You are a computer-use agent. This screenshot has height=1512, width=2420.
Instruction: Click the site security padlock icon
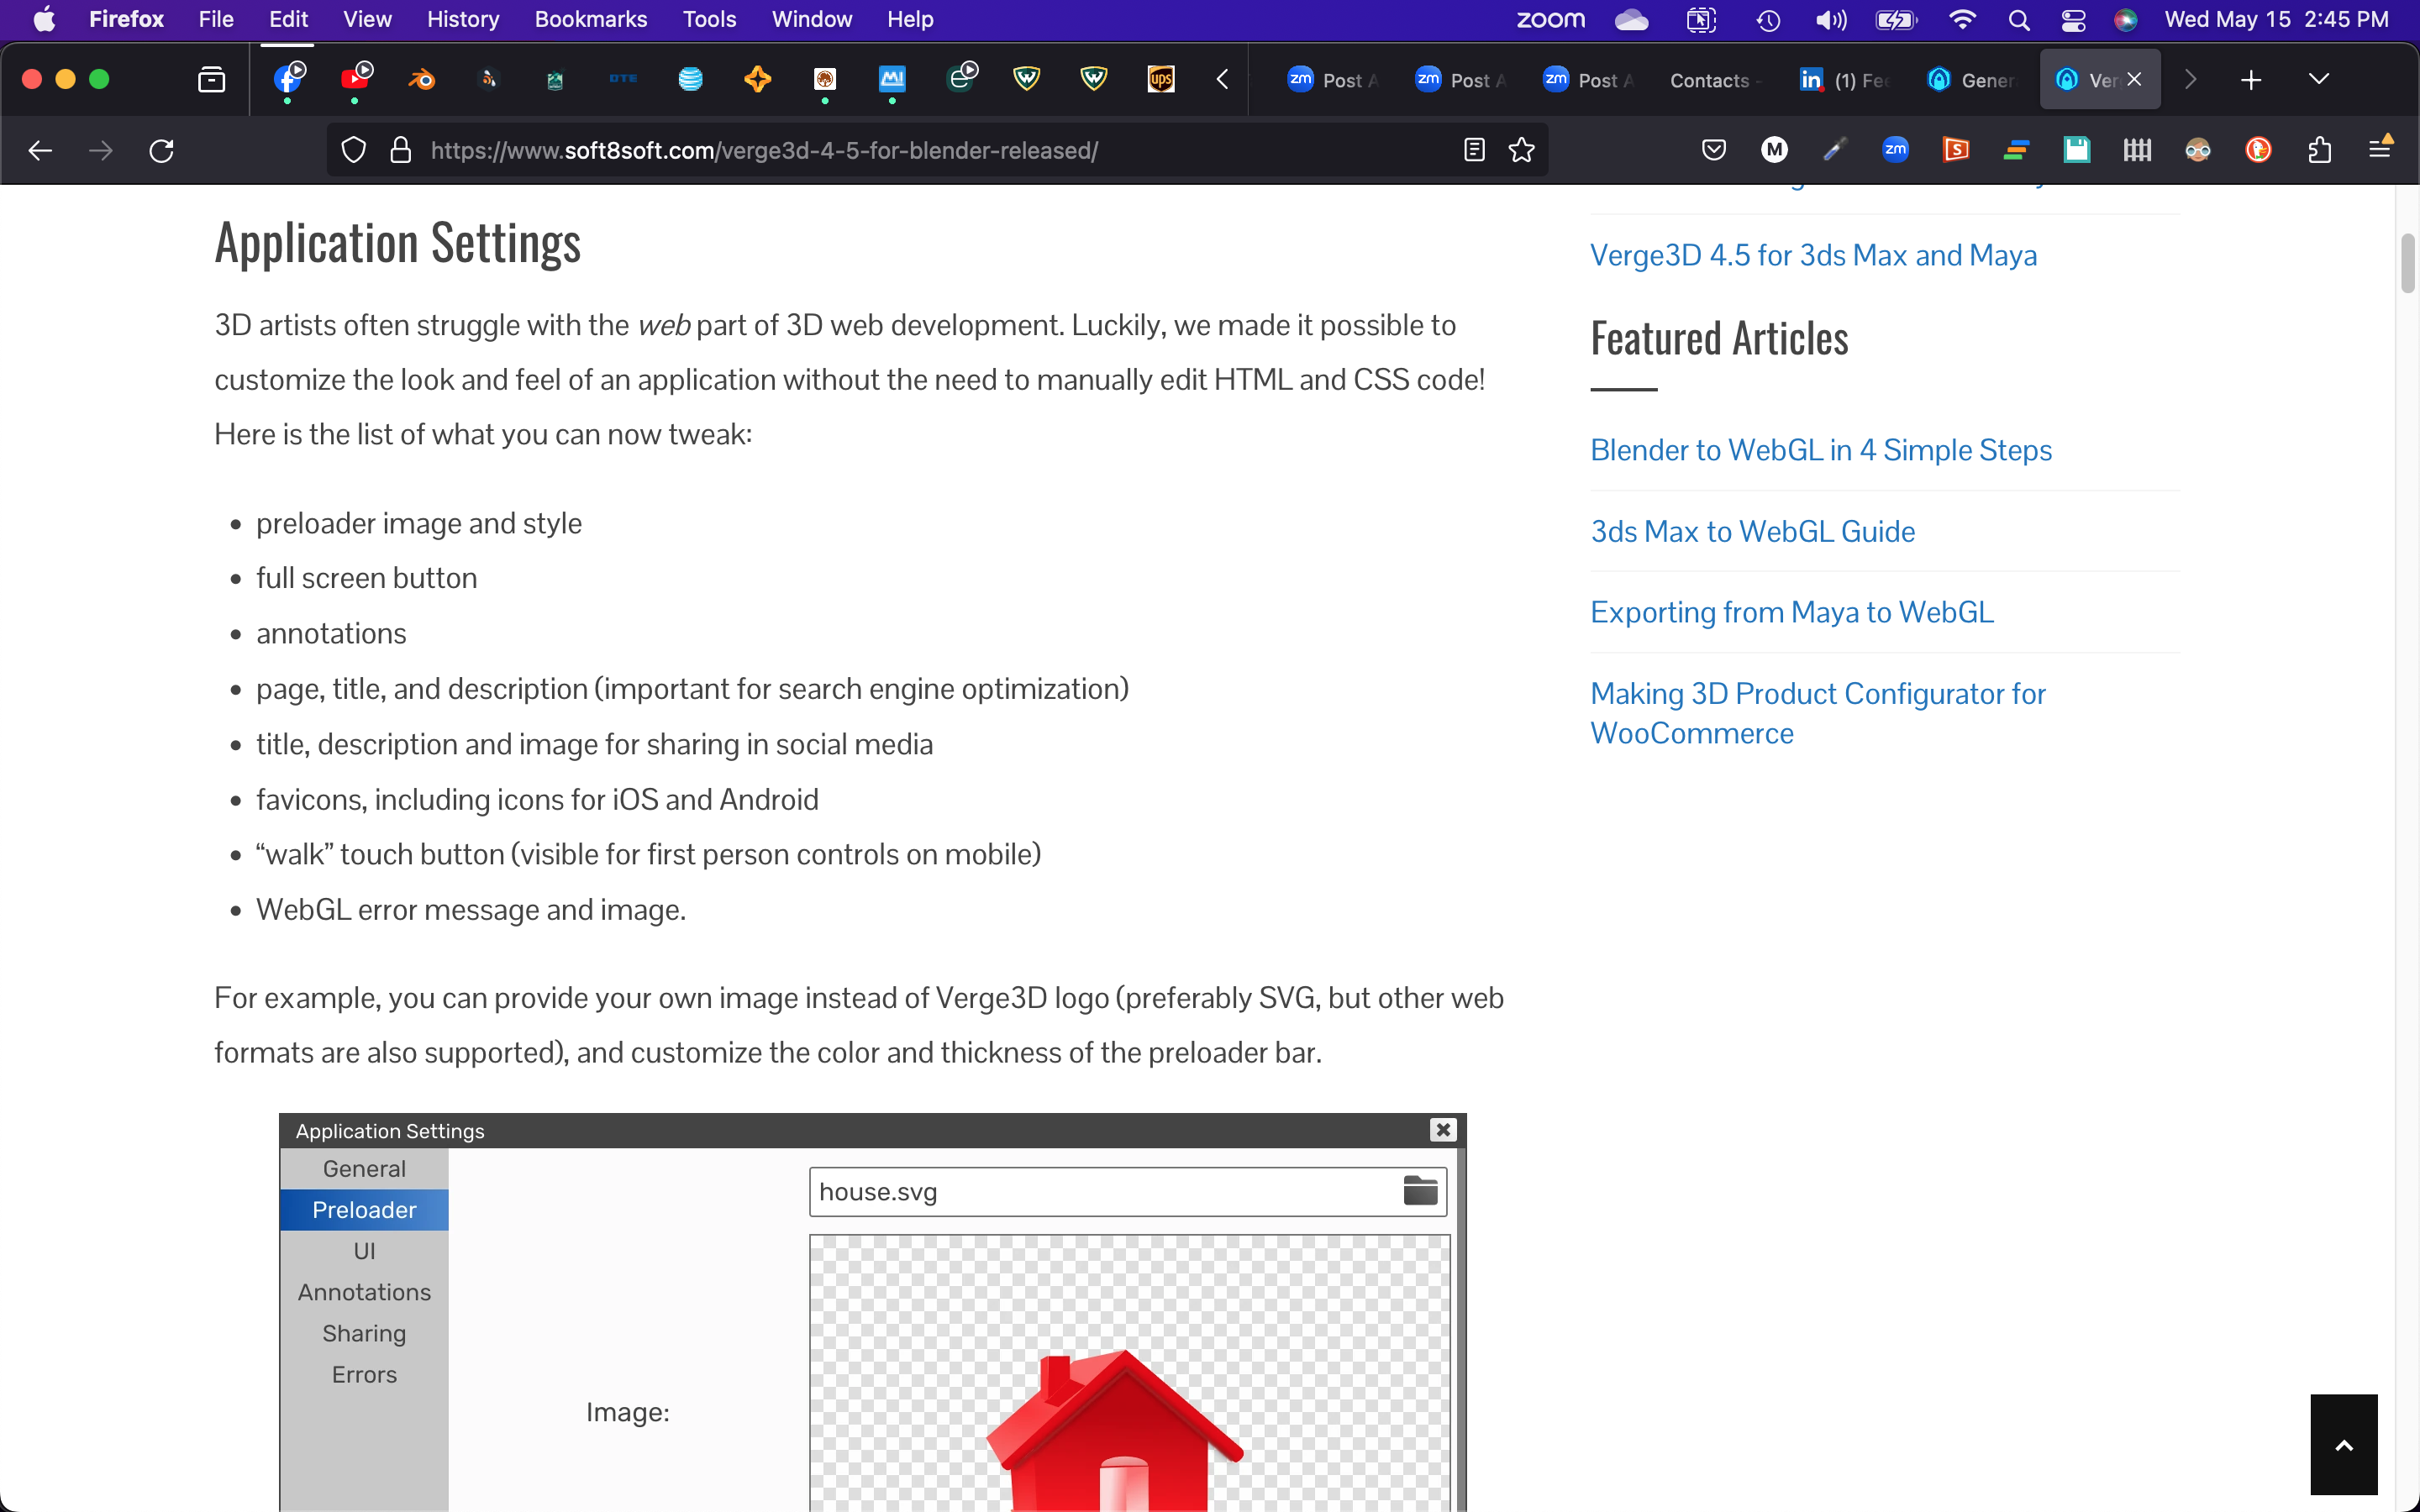(401, 151)
